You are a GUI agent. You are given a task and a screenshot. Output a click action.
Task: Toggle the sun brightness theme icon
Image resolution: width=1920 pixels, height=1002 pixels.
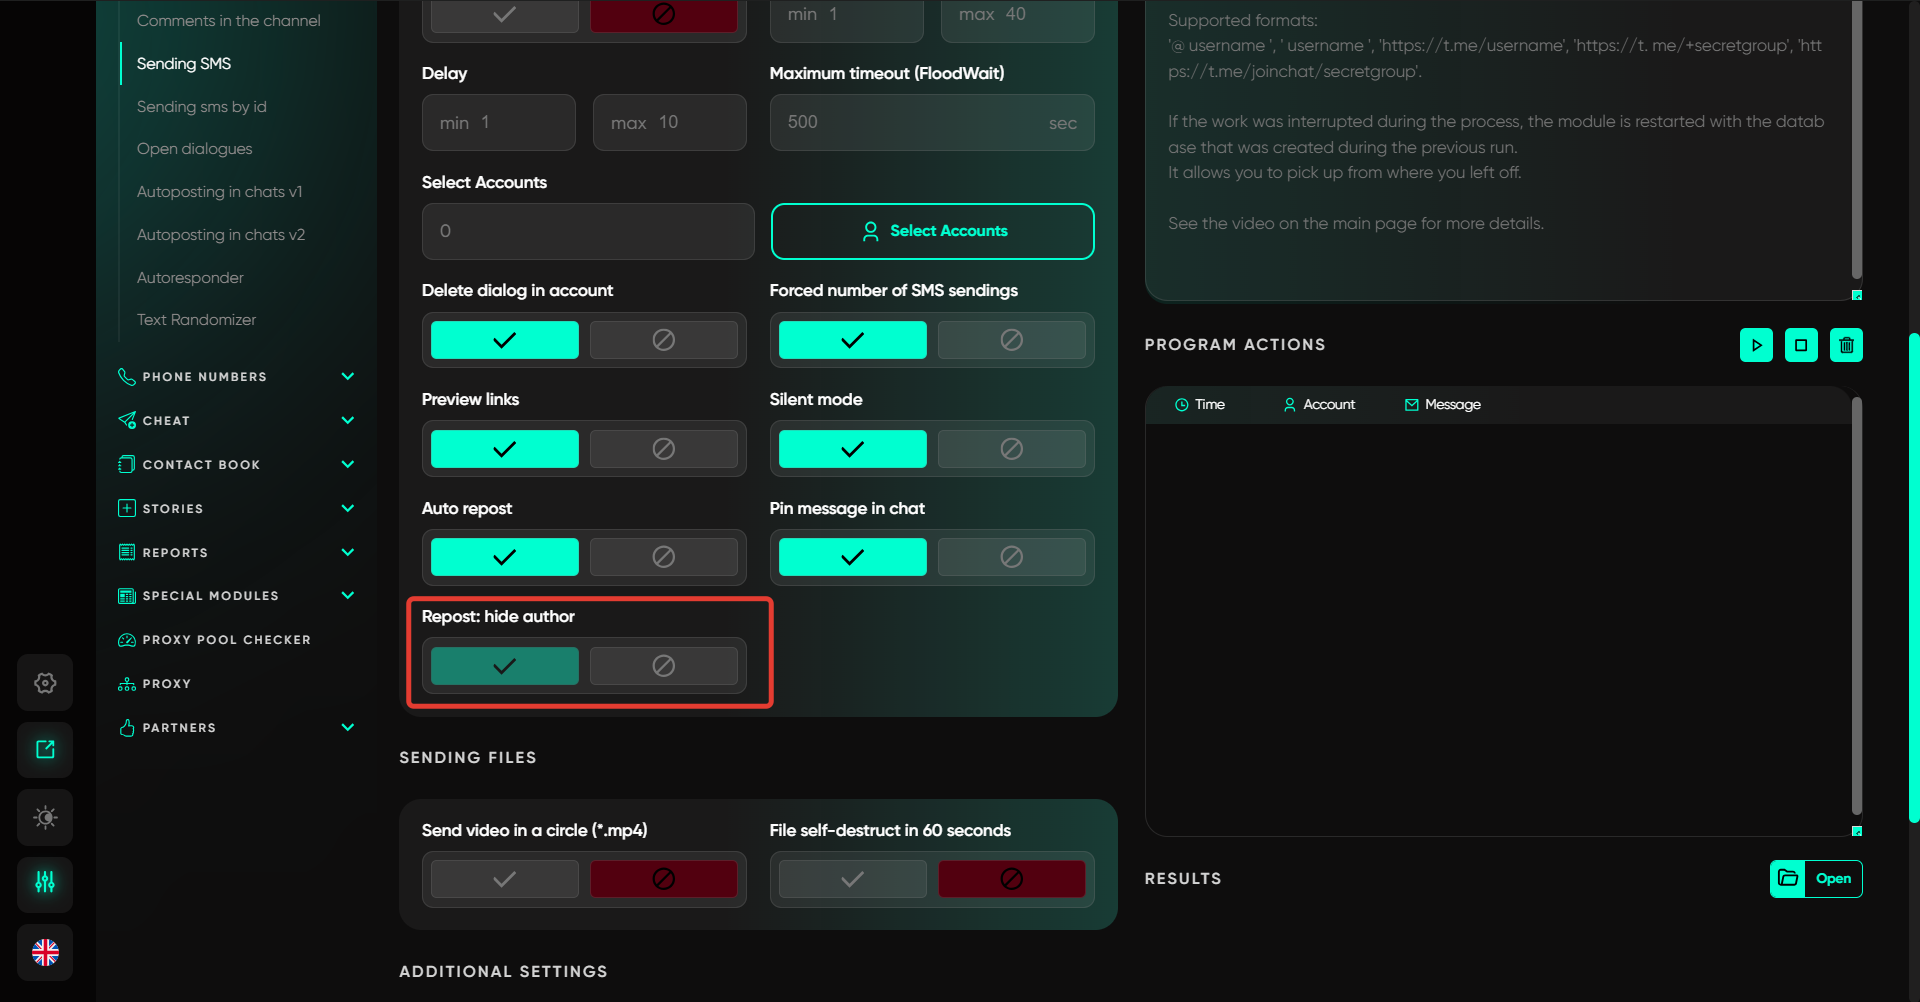(45, 817)
